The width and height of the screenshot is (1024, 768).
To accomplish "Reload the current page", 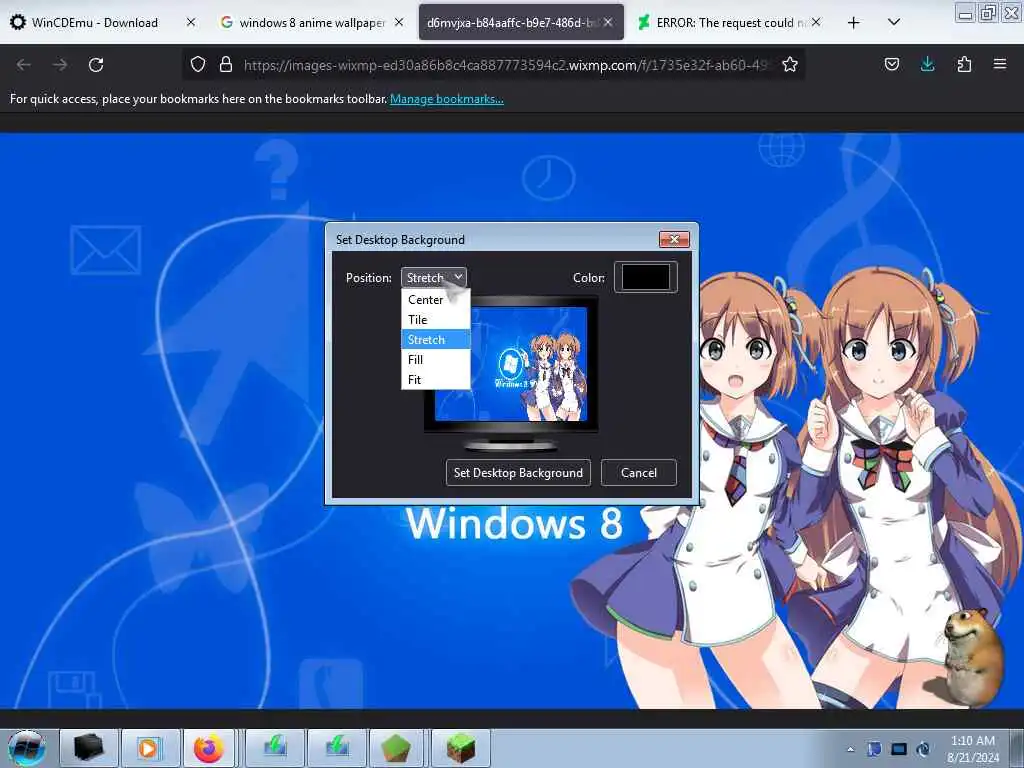I will (x=96, y=65).
